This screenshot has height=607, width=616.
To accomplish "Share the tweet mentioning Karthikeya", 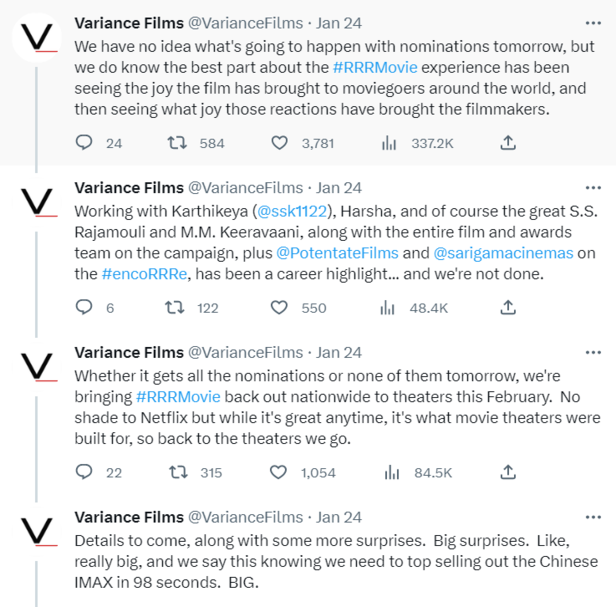I will (507, 308).
